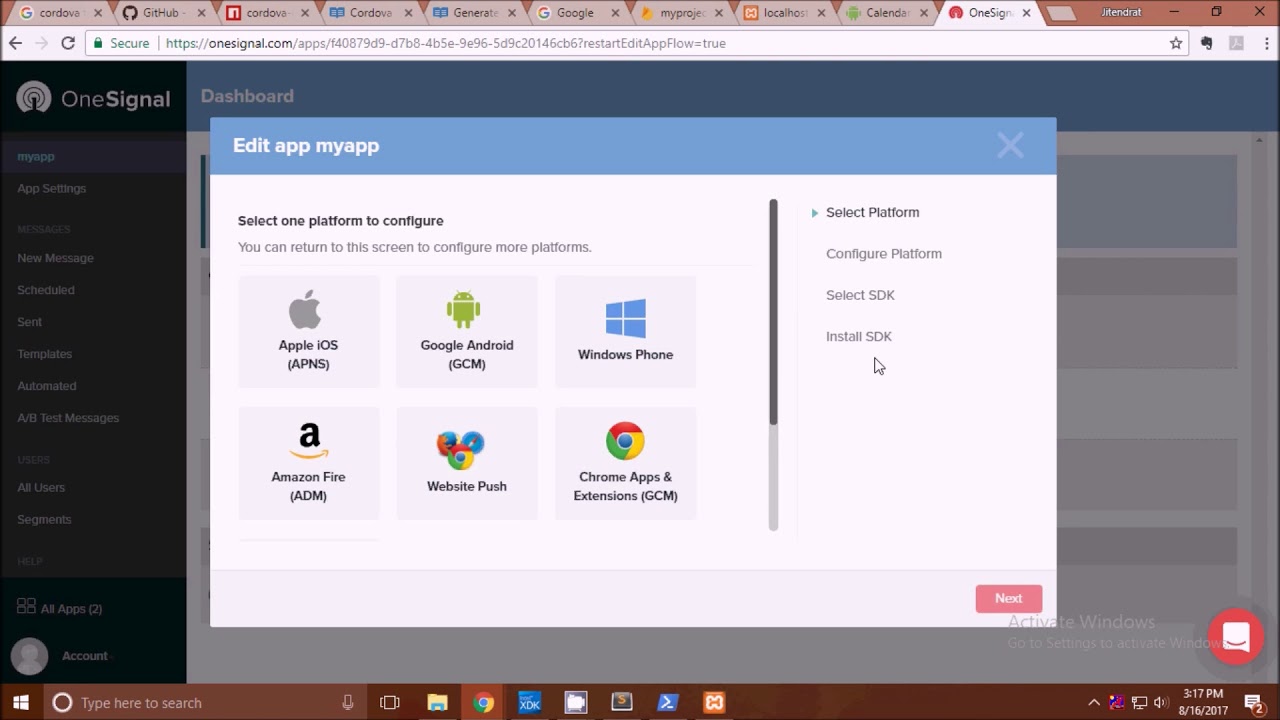Open Segments in sidebar
Image resolution: width=1280 pixels, height=720 pixels.
pos(44,520)
